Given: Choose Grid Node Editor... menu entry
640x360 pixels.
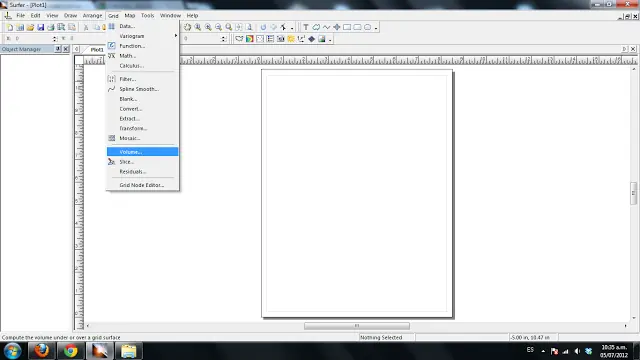Looking at the screenshot, I should pyautogui.click(x=142, y=185).
